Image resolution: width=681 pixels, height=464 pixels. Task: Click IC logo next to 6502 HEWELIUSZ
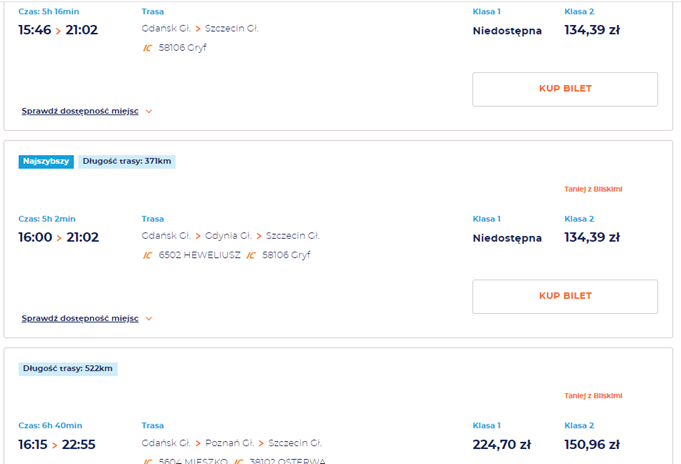(x=147, y=255)
